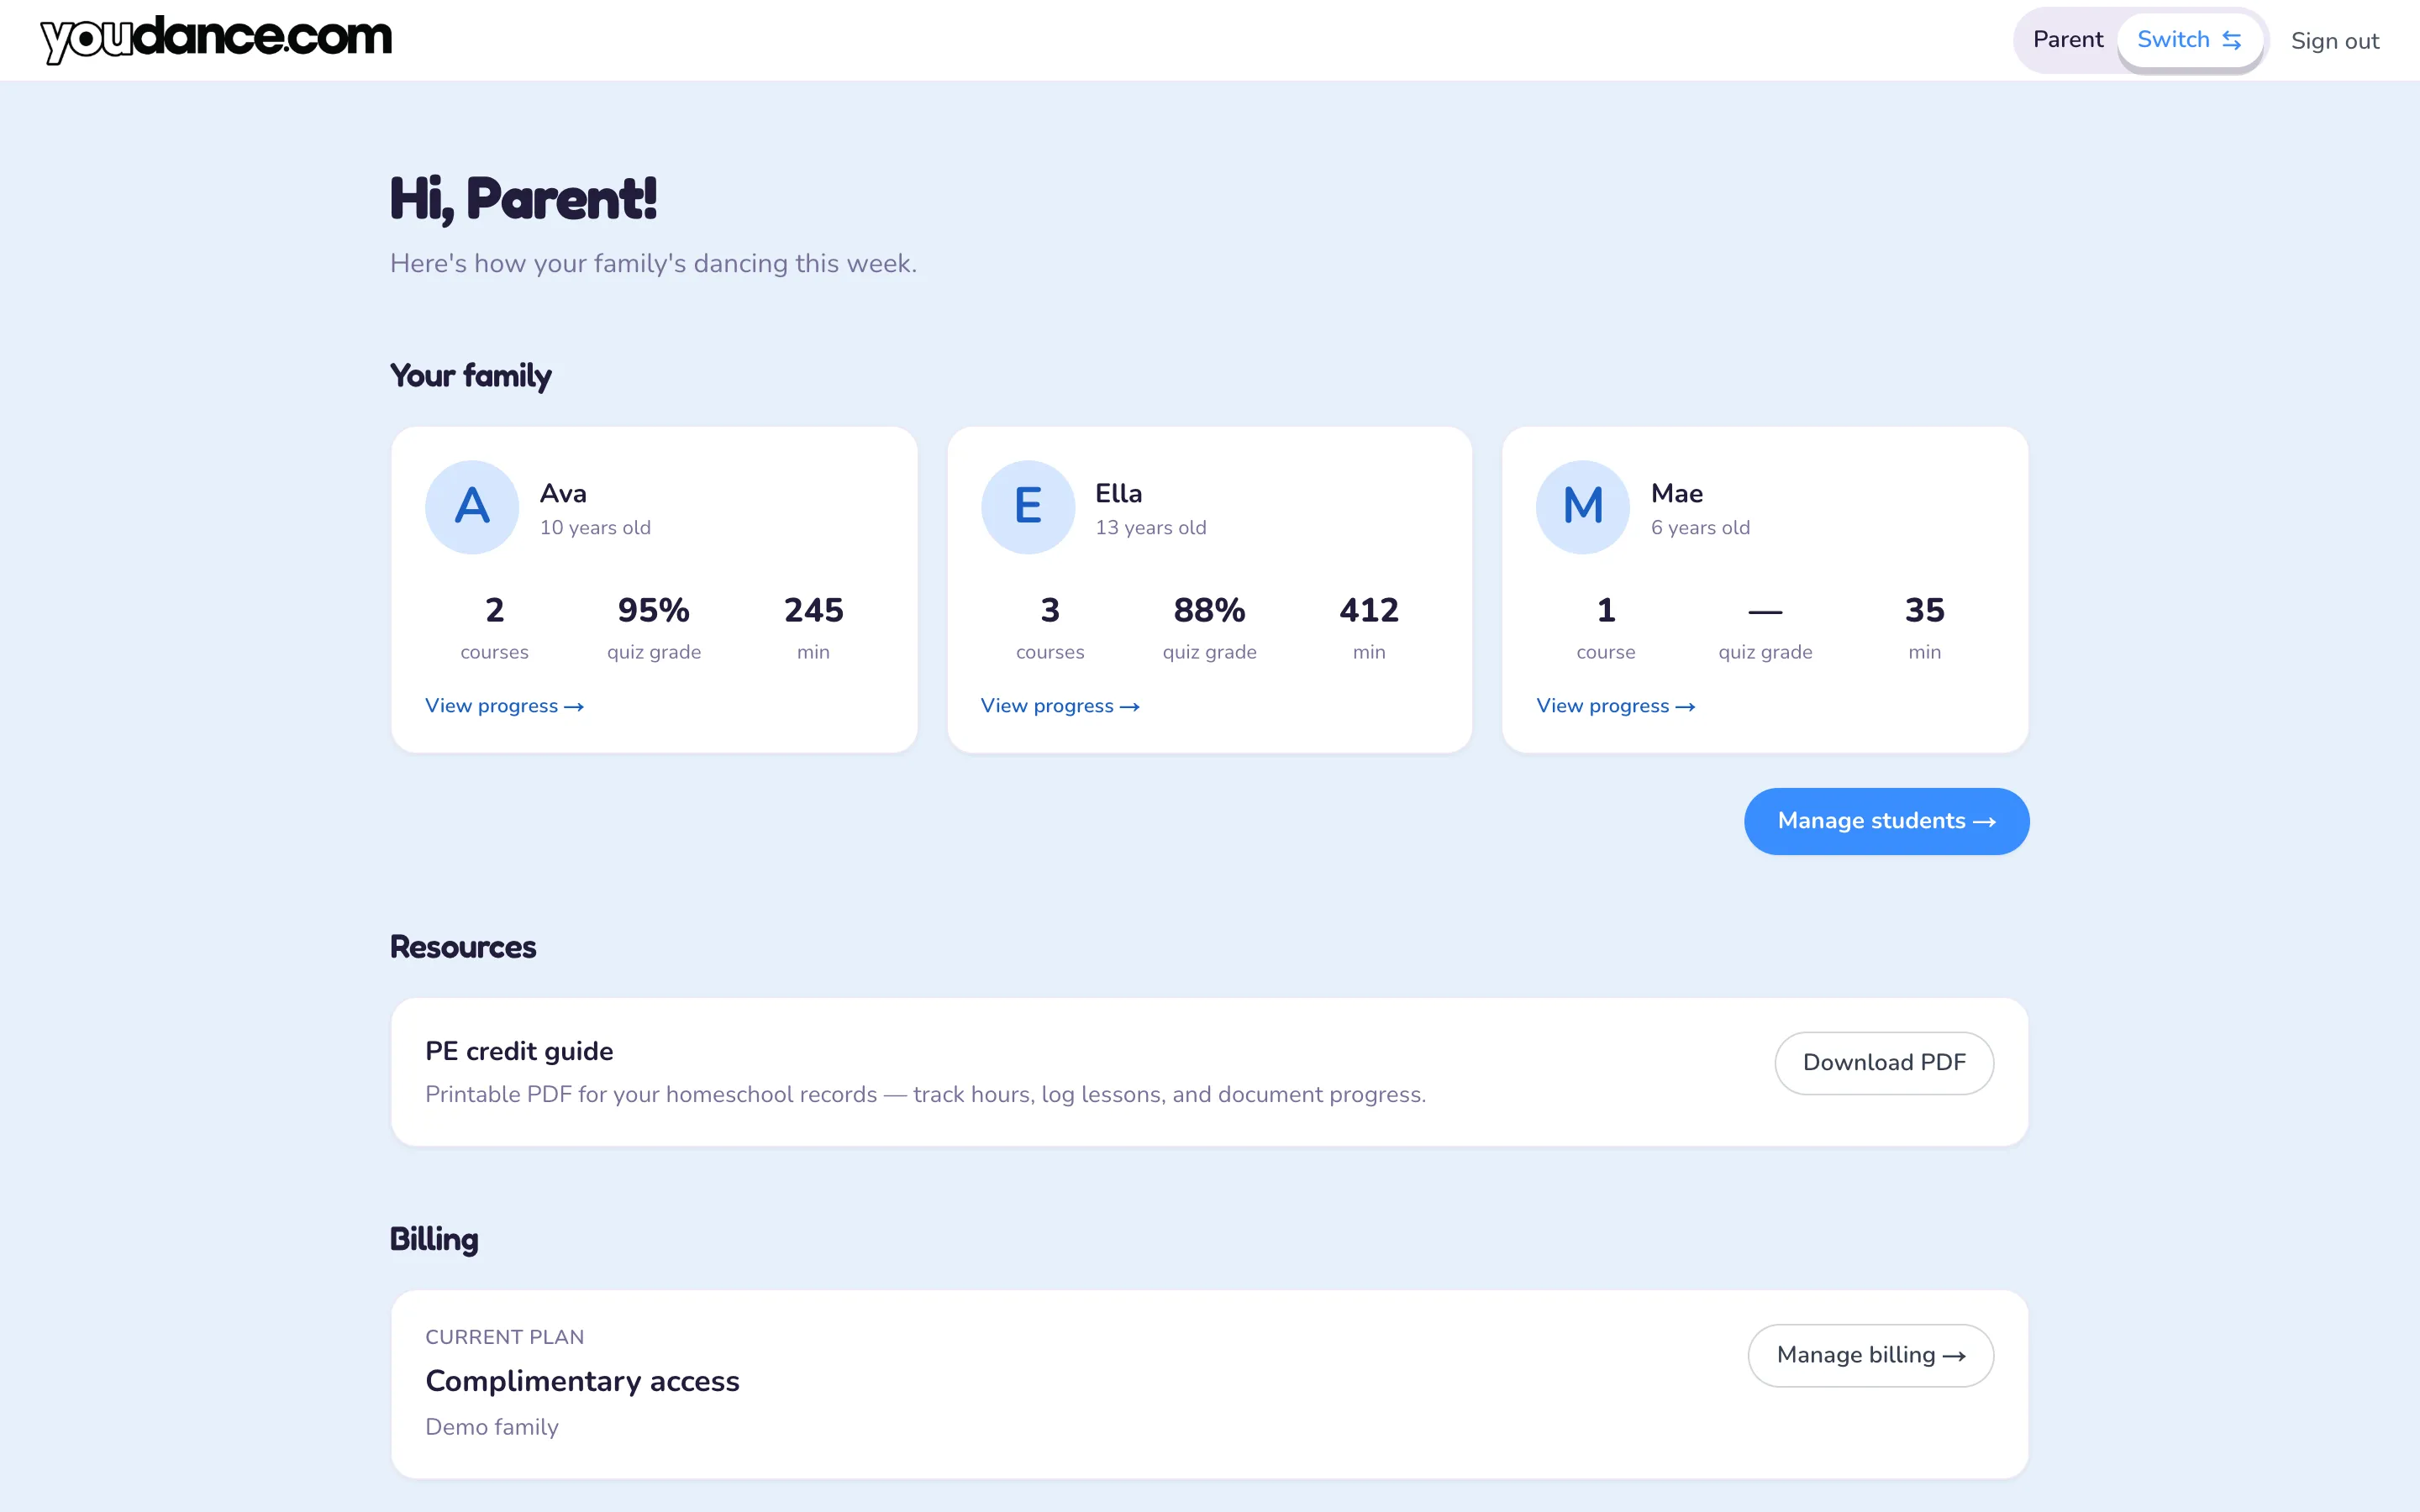The image size is (2420, 1512).
Task: Click the Switch role button
Action: pos(2189,40)
